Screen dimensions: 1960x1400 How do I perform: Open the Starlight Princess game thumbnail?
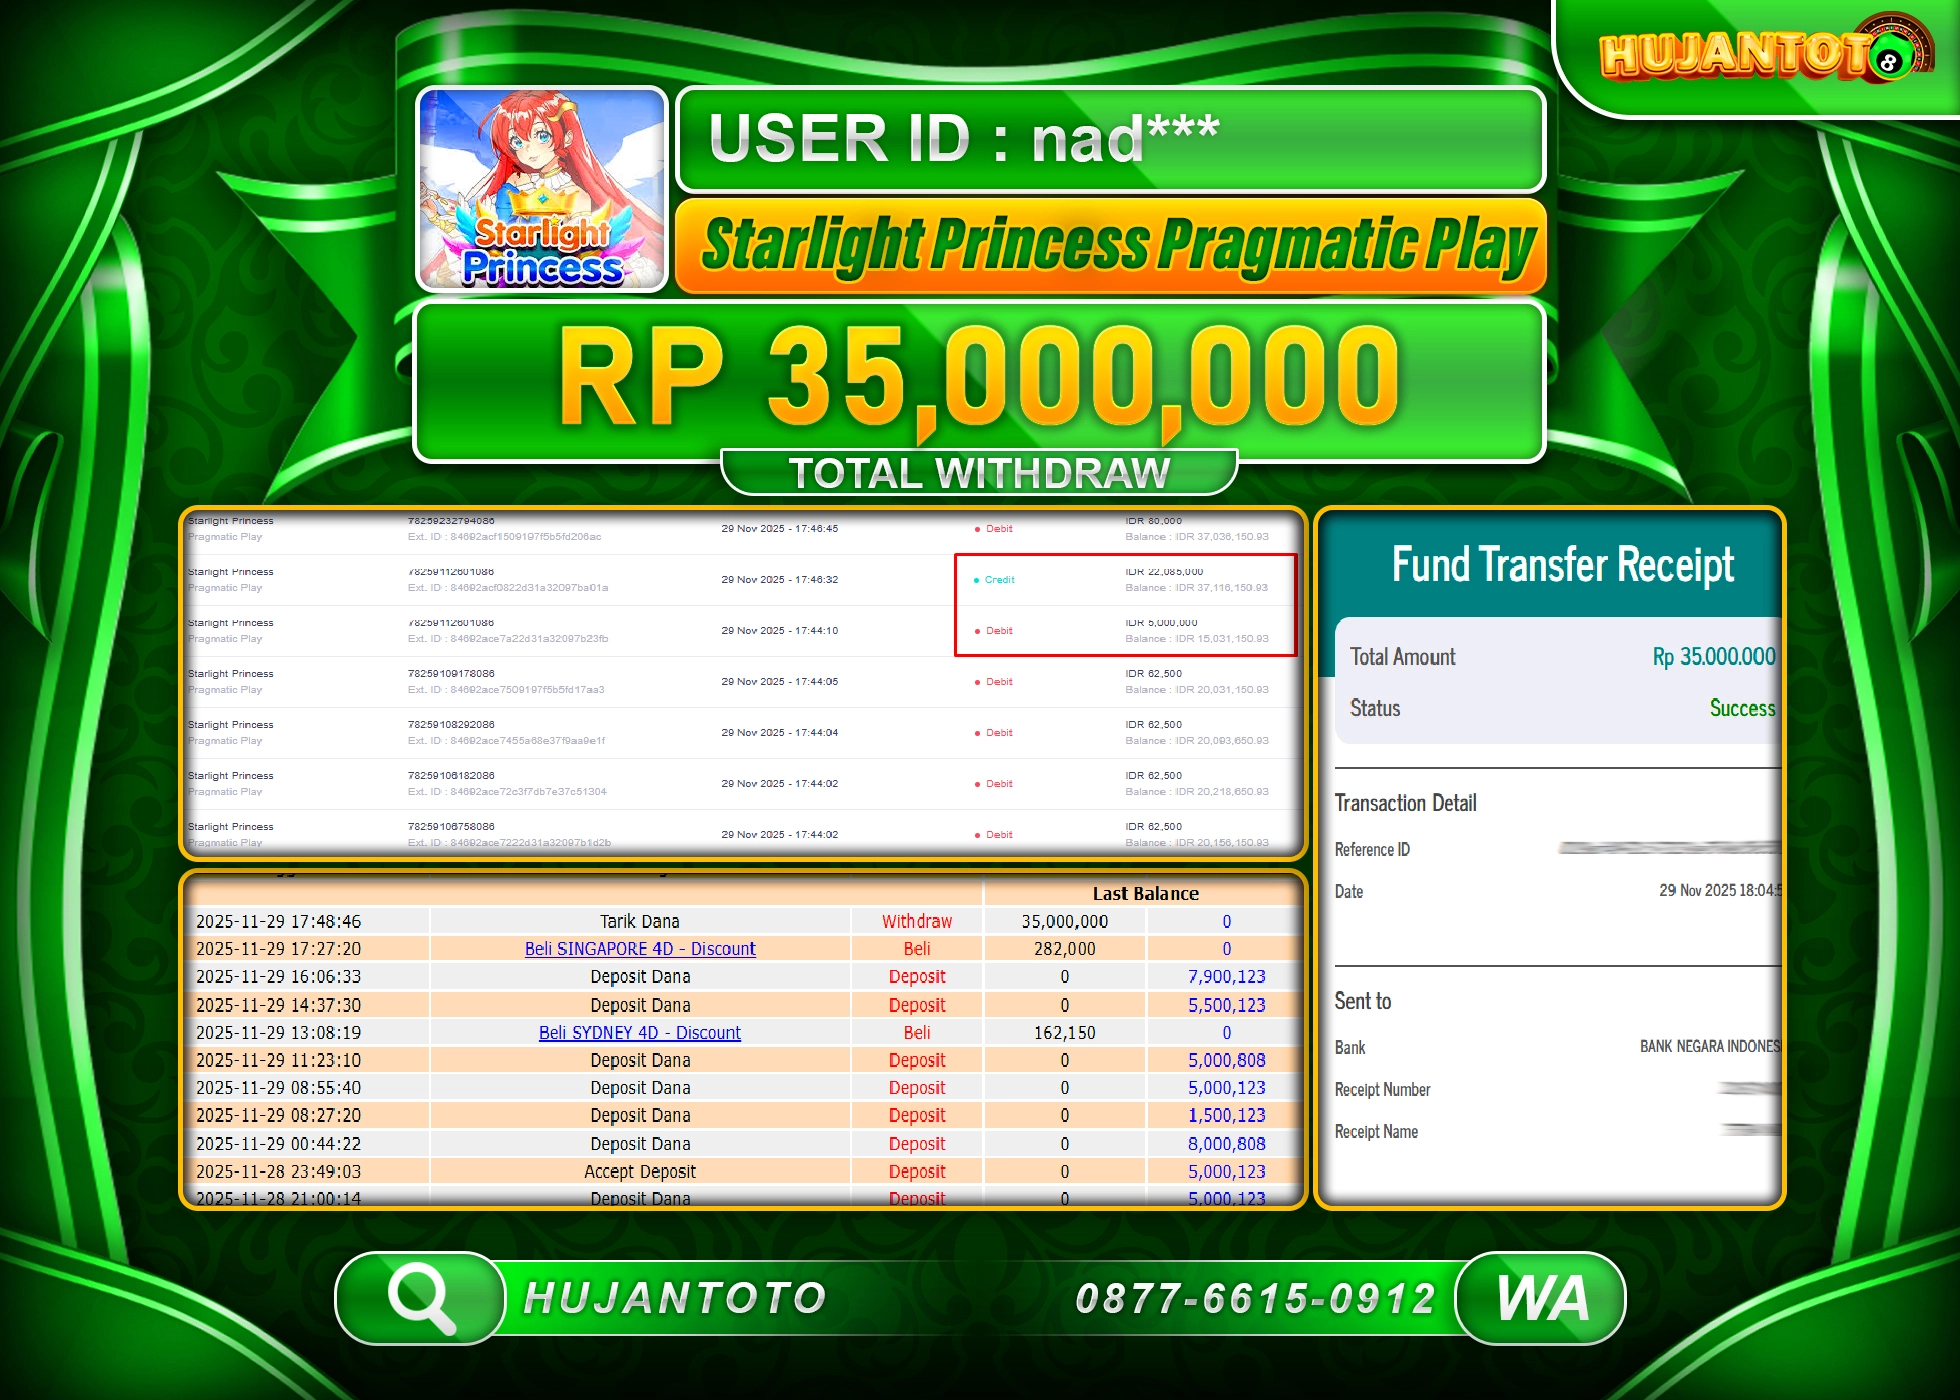pyautogui.click(x=541, y=190)
